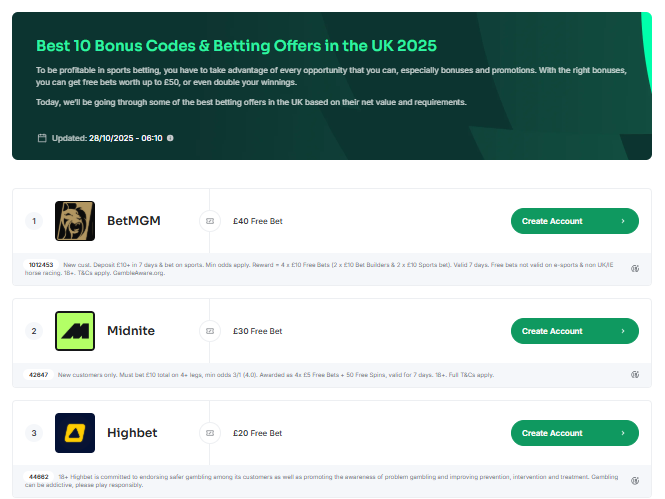This screenshot has height=499, width=665.
Task: Open Create Account for Highbet
Action: [x=574, y=433]
